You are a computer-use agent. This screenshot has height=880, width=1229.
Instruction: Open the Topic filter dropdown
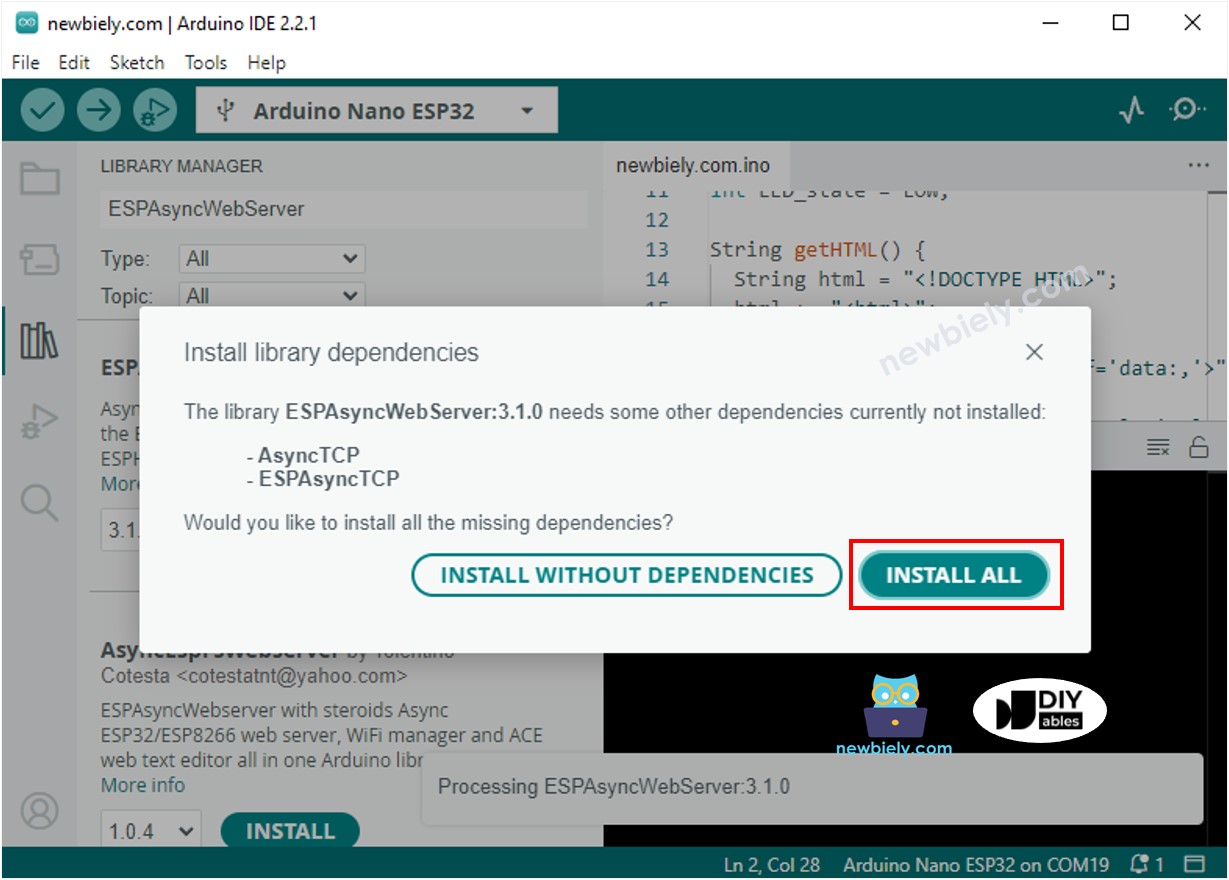(x=272, y=296)
